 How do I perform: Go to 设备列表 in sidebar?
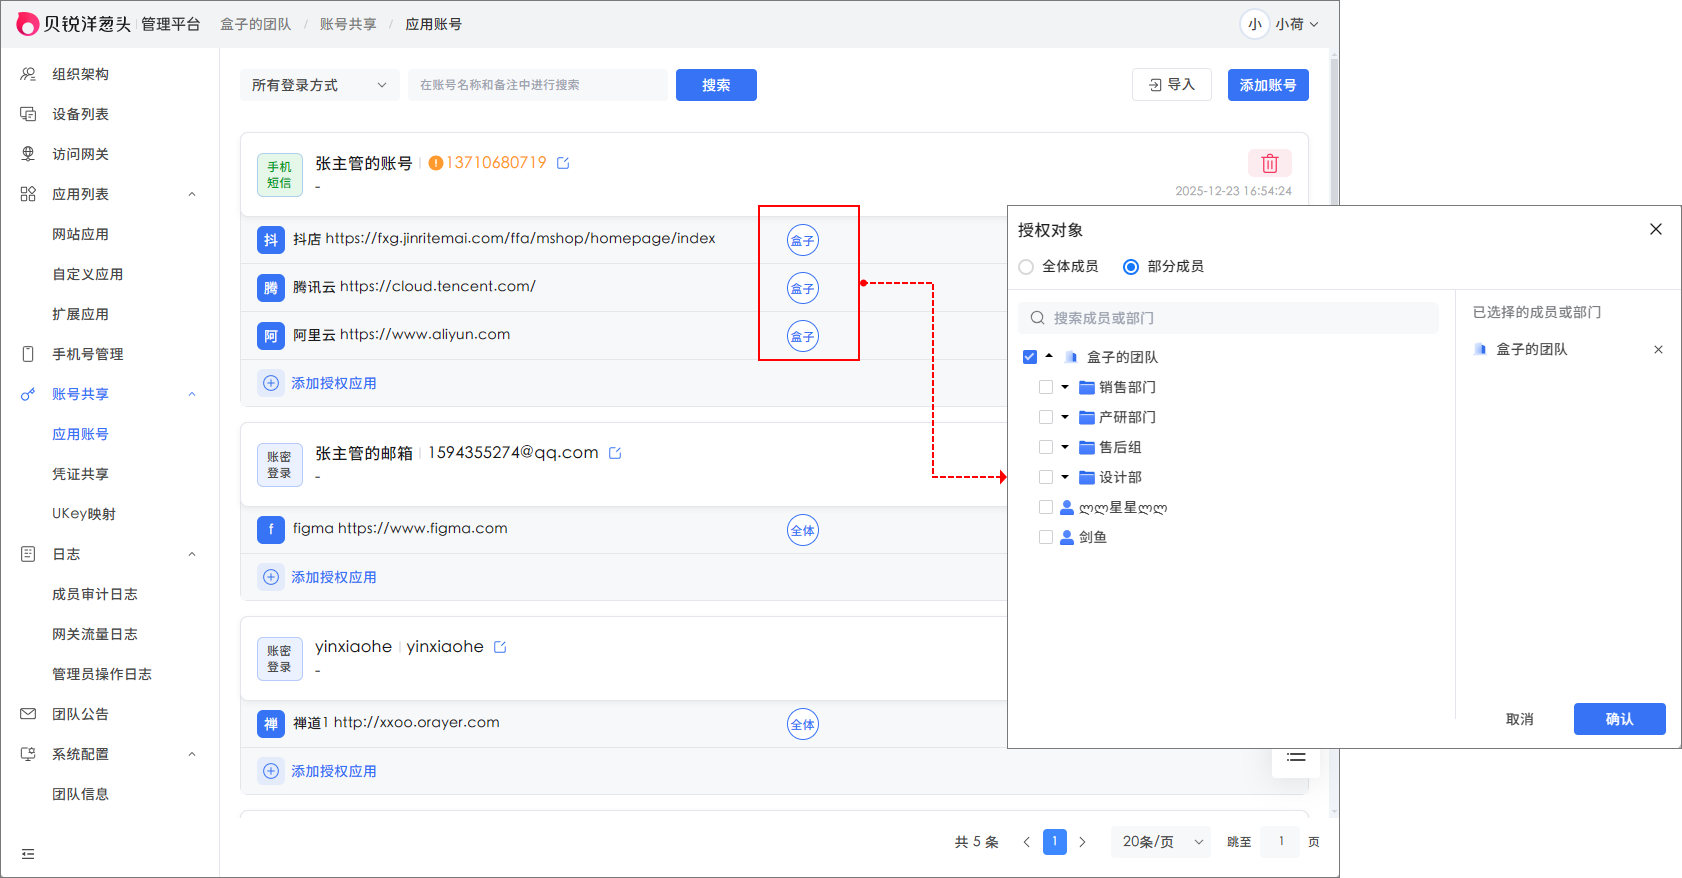(80, 114)
